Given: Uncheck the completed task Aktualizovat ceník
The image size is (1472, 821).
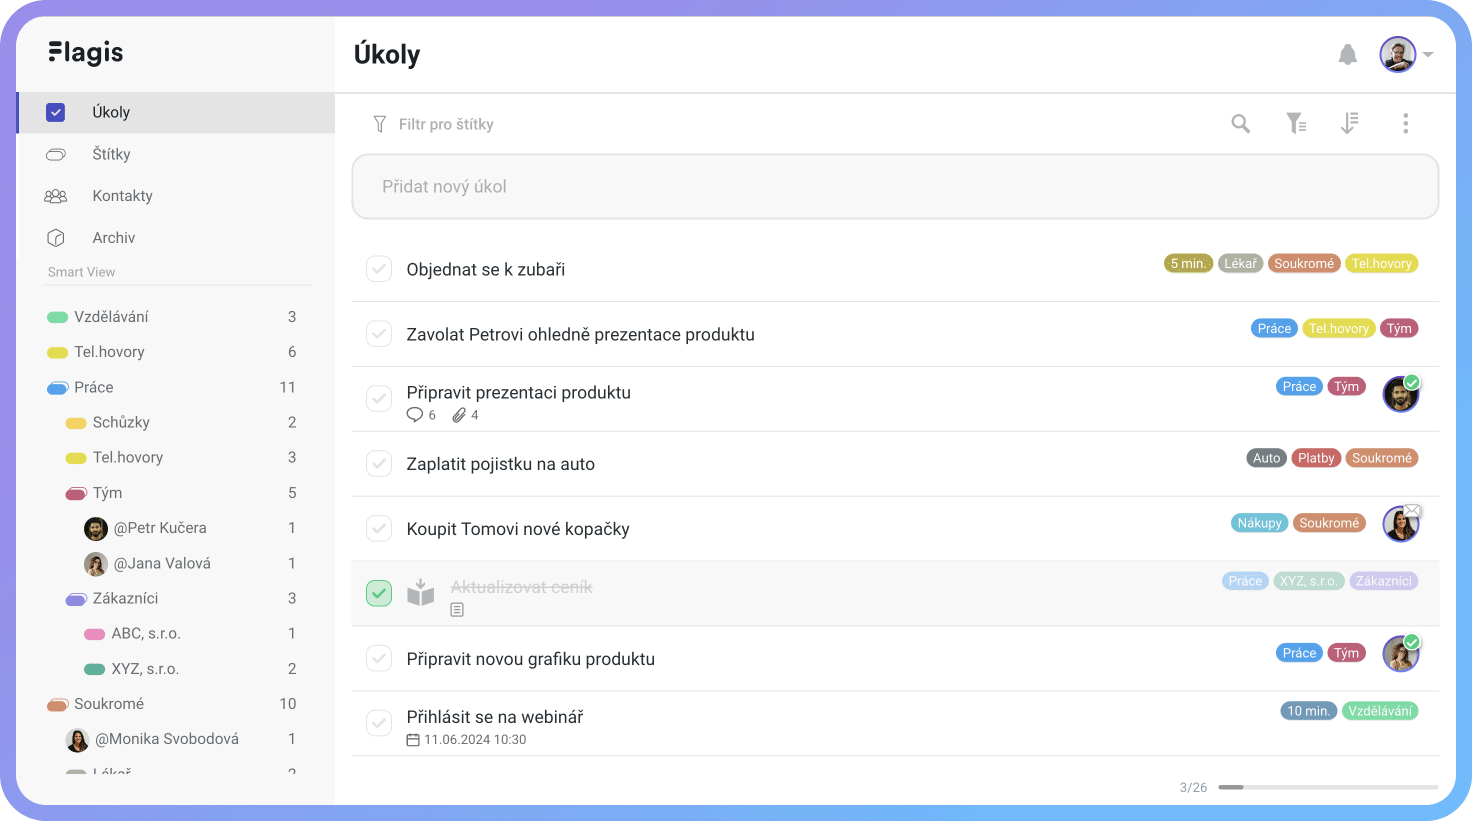Looking at the screenshot, I should click(x=379, y=594).
